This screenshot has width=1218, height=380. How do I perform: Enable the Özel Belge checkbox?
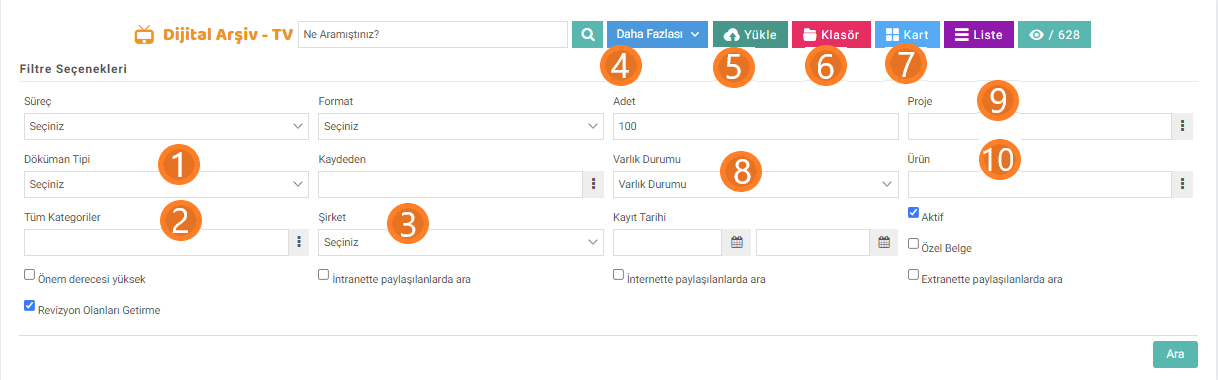[x=914, y=243]
